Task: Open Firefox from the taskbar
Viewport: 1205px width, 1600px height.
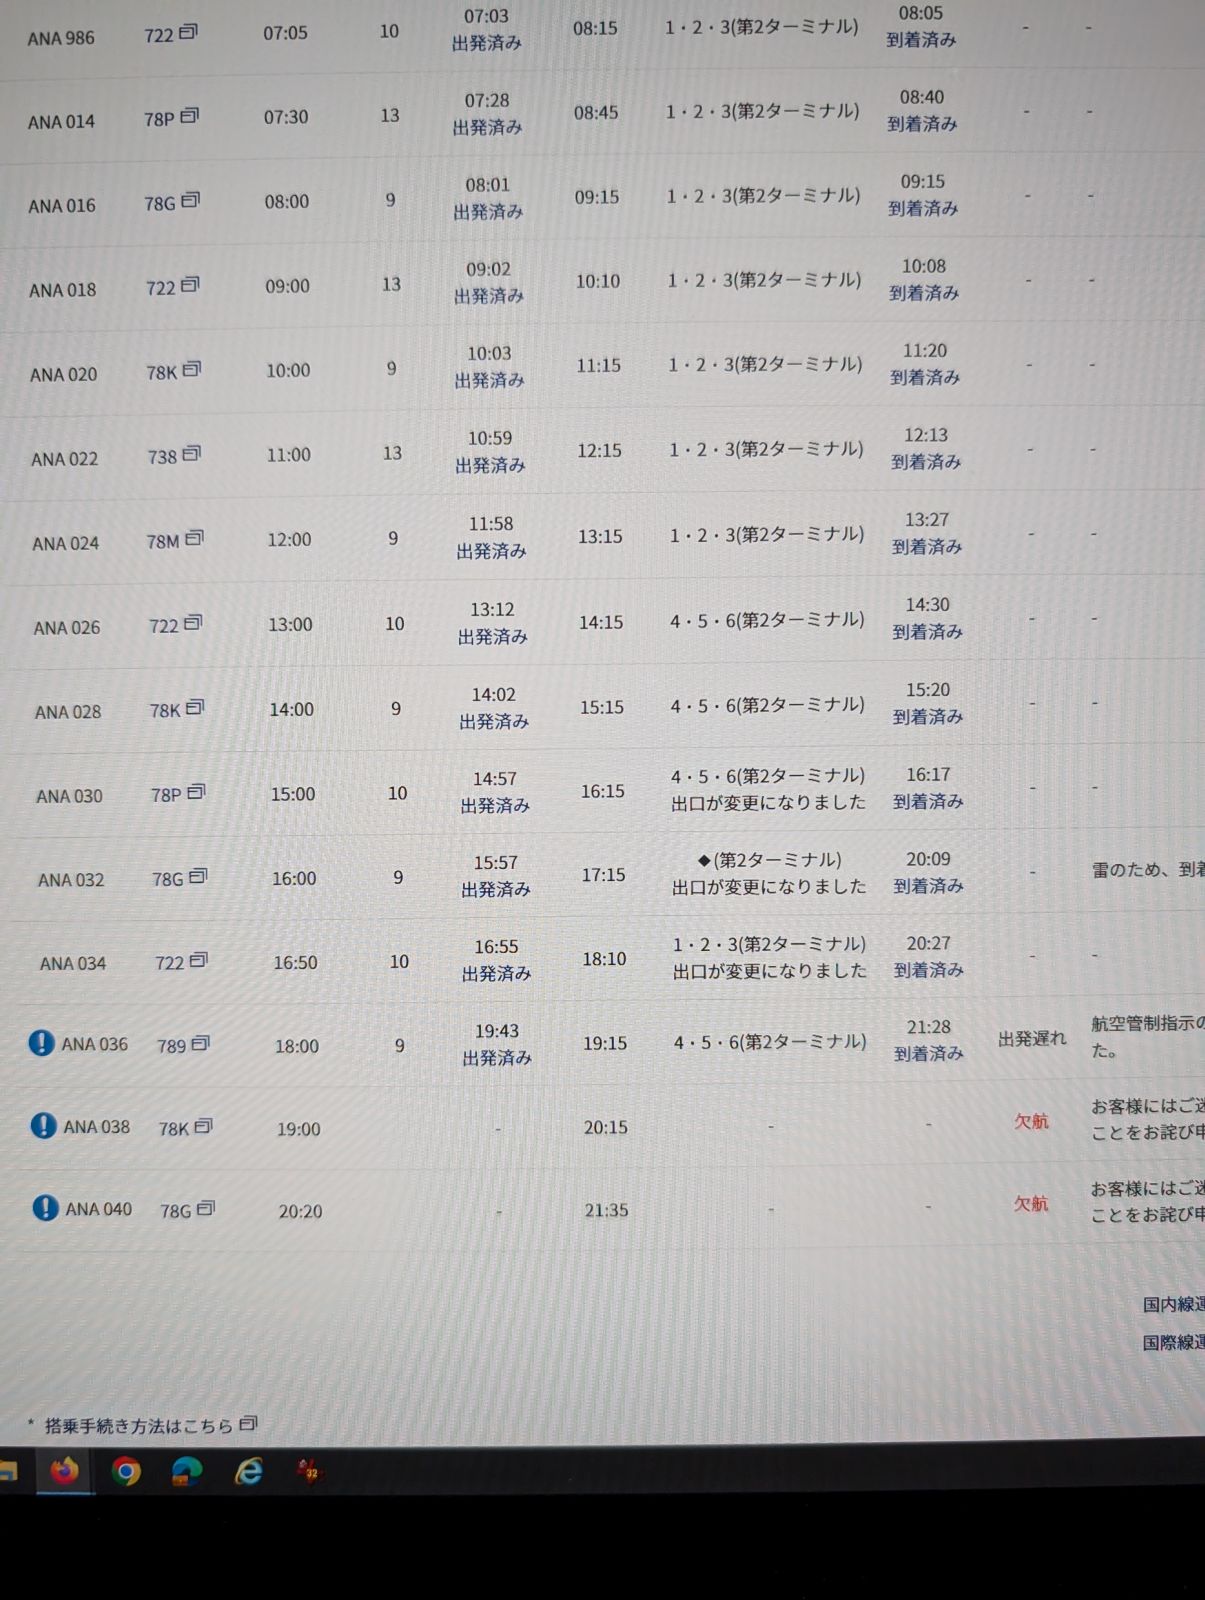Action: 65,1471
